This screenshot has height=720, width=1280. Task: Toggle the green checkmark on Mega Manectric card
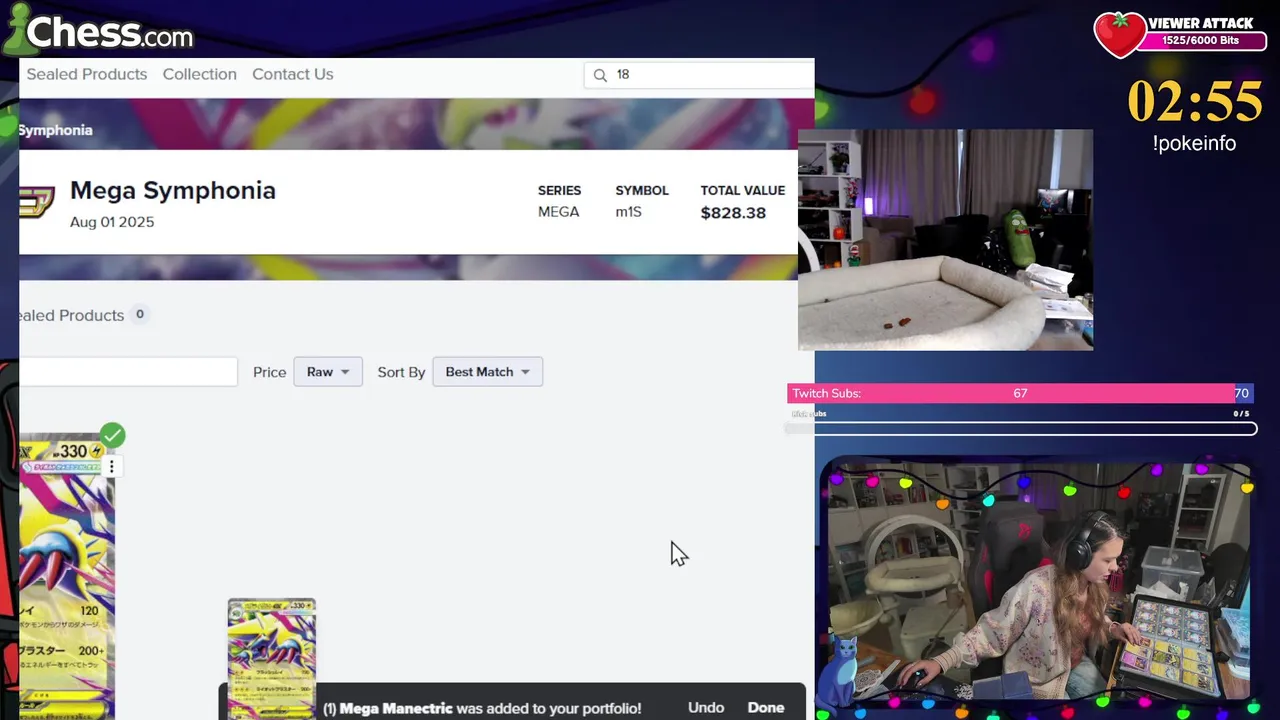112,436
